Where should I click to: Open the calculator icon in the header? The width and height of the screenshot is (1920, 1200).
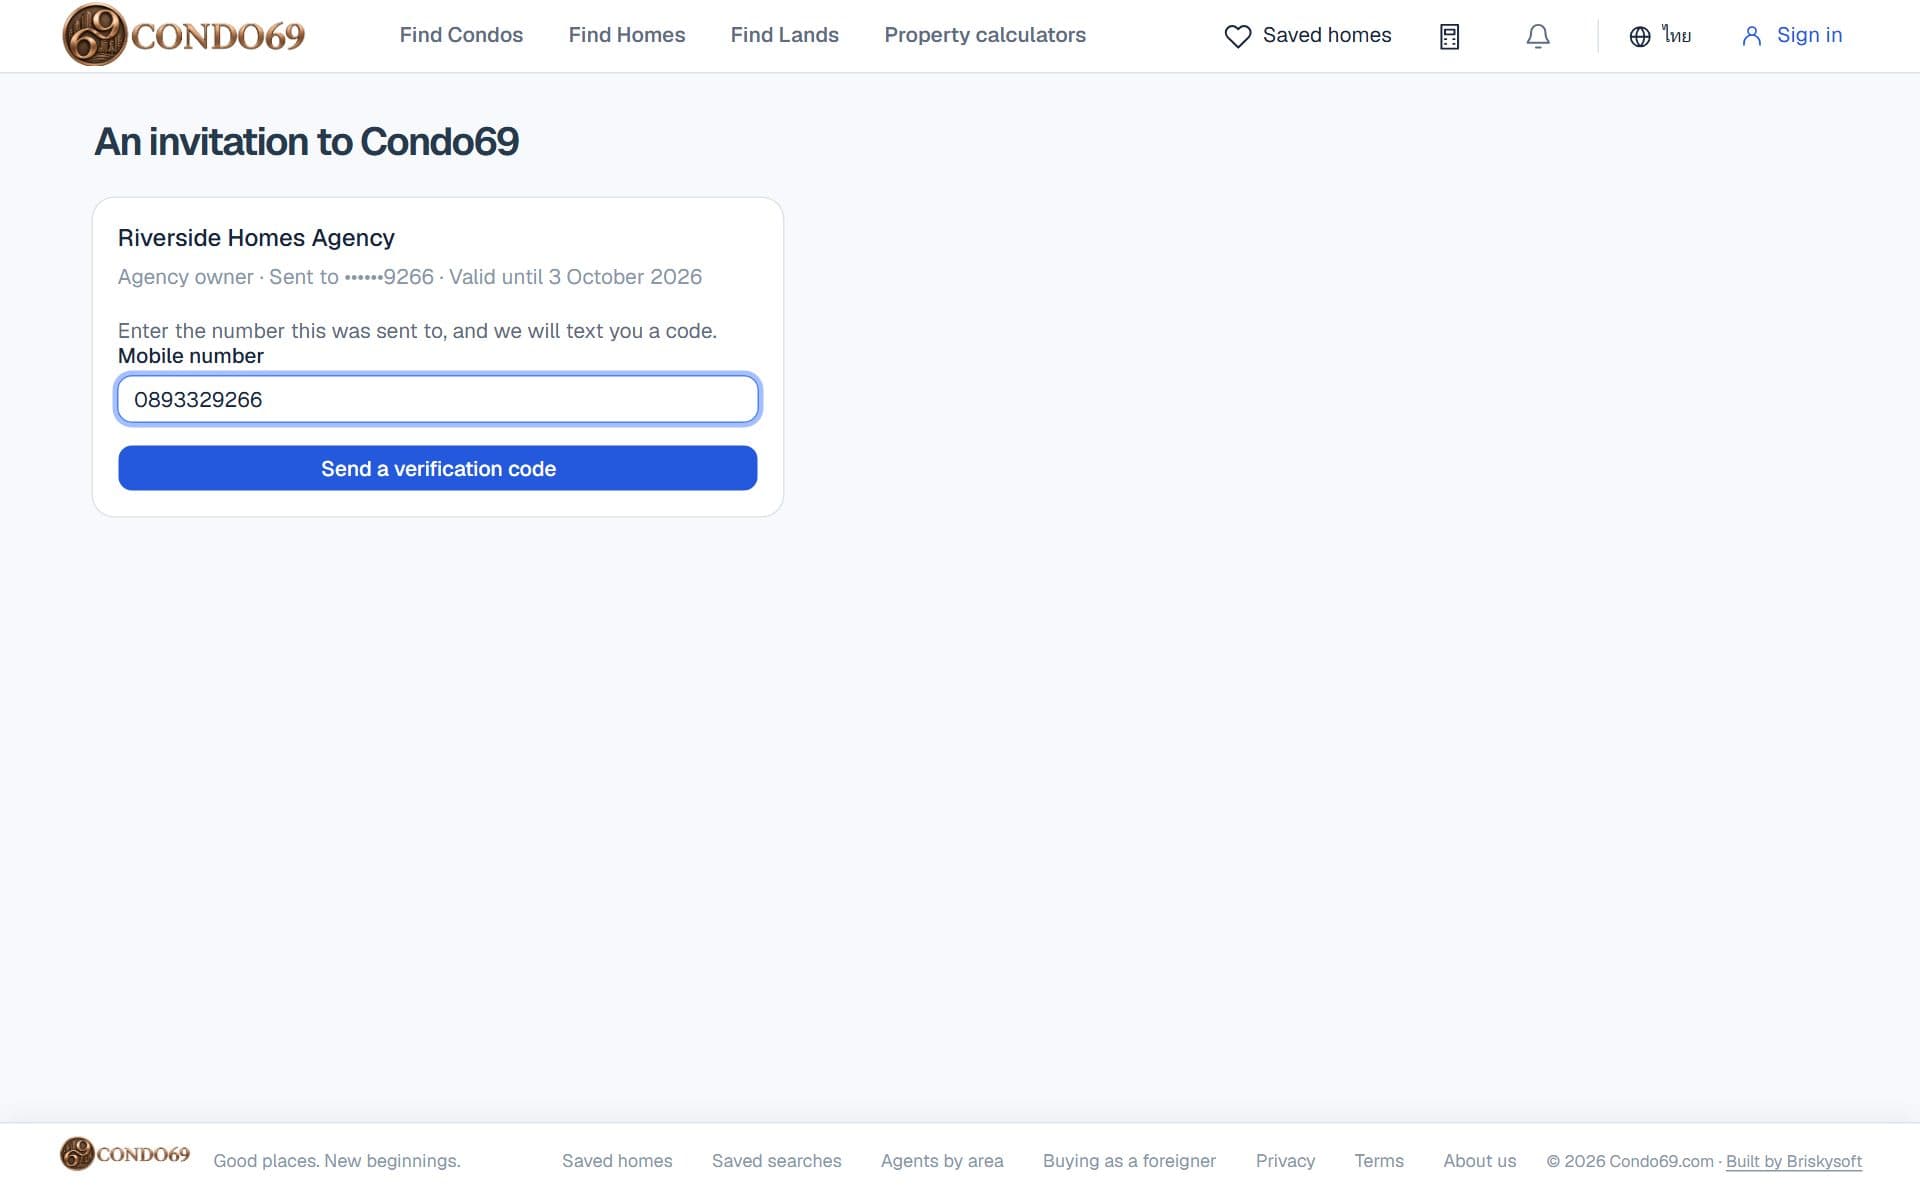(x=1449, y=36)
